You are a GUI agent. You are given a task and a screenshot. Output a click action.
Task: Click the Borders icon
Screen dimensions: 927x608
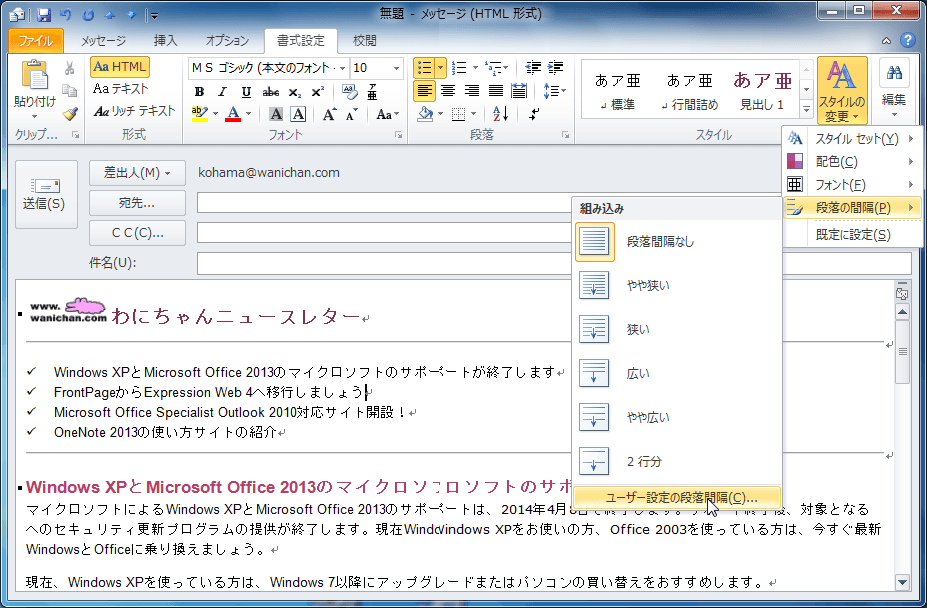tap(458, 114)
